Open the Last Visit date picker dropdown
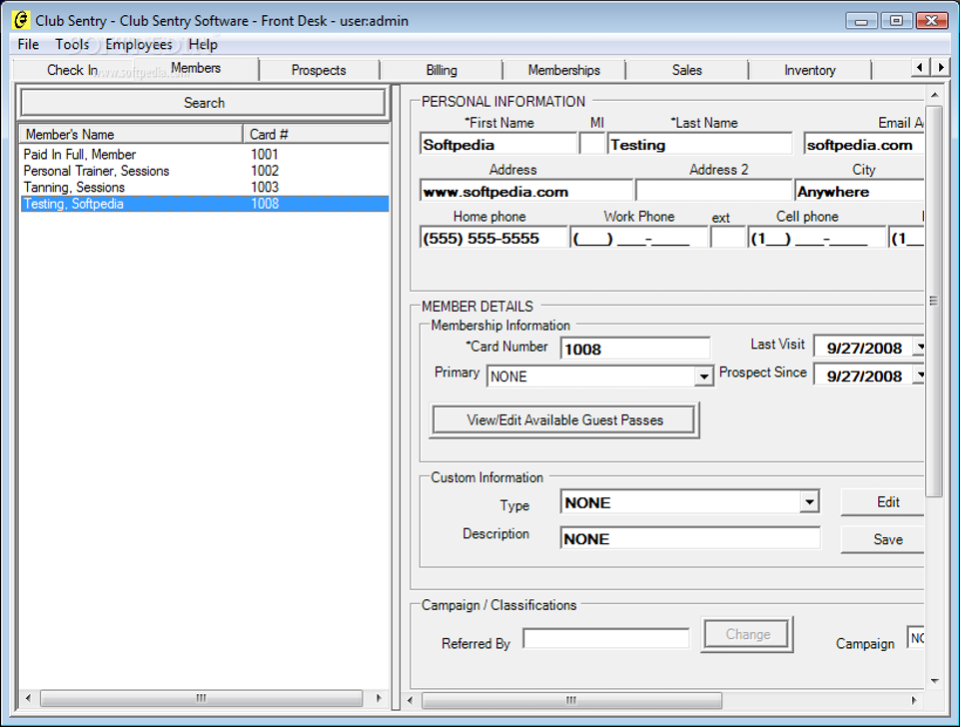 pyautogui.click(x=918, y=348)
